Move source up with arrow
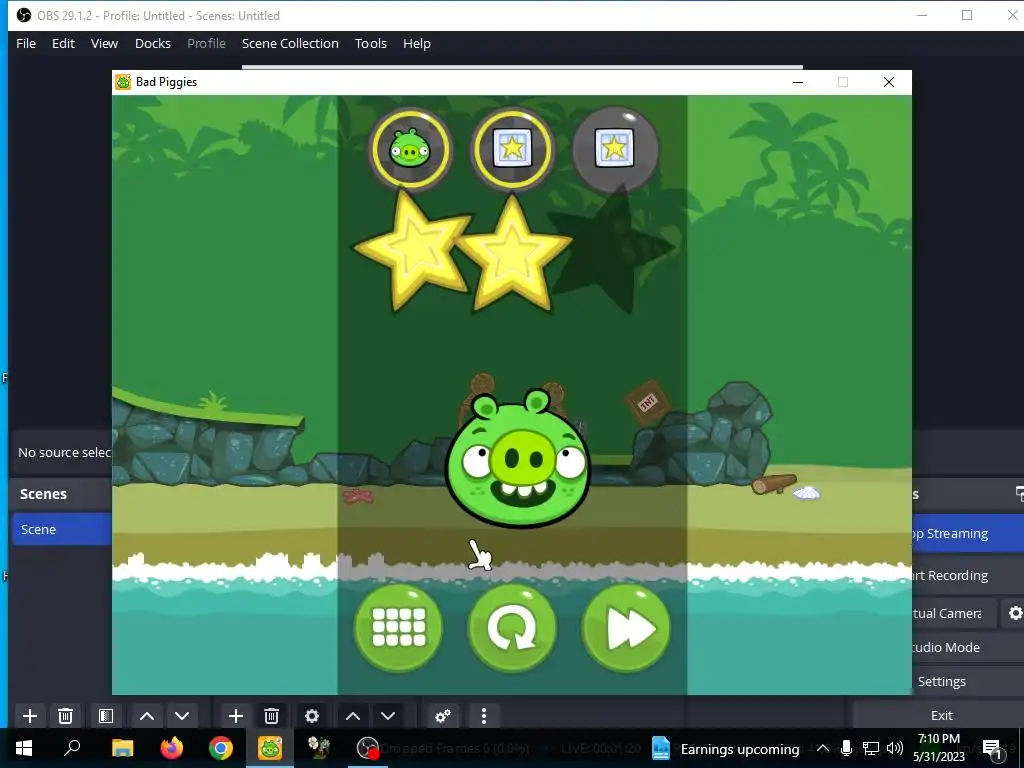Viewport: 1024px width, 768px height. (353, 716)
